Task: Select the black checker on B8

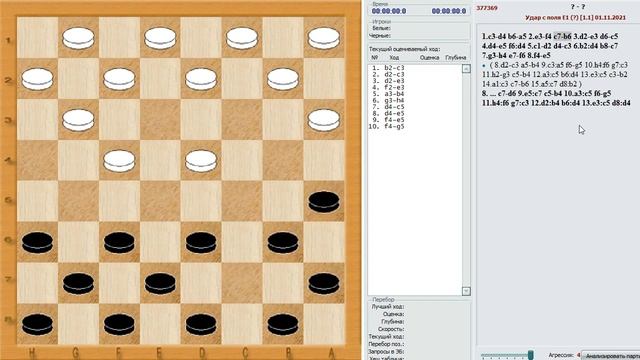Action: coord(283,324)
